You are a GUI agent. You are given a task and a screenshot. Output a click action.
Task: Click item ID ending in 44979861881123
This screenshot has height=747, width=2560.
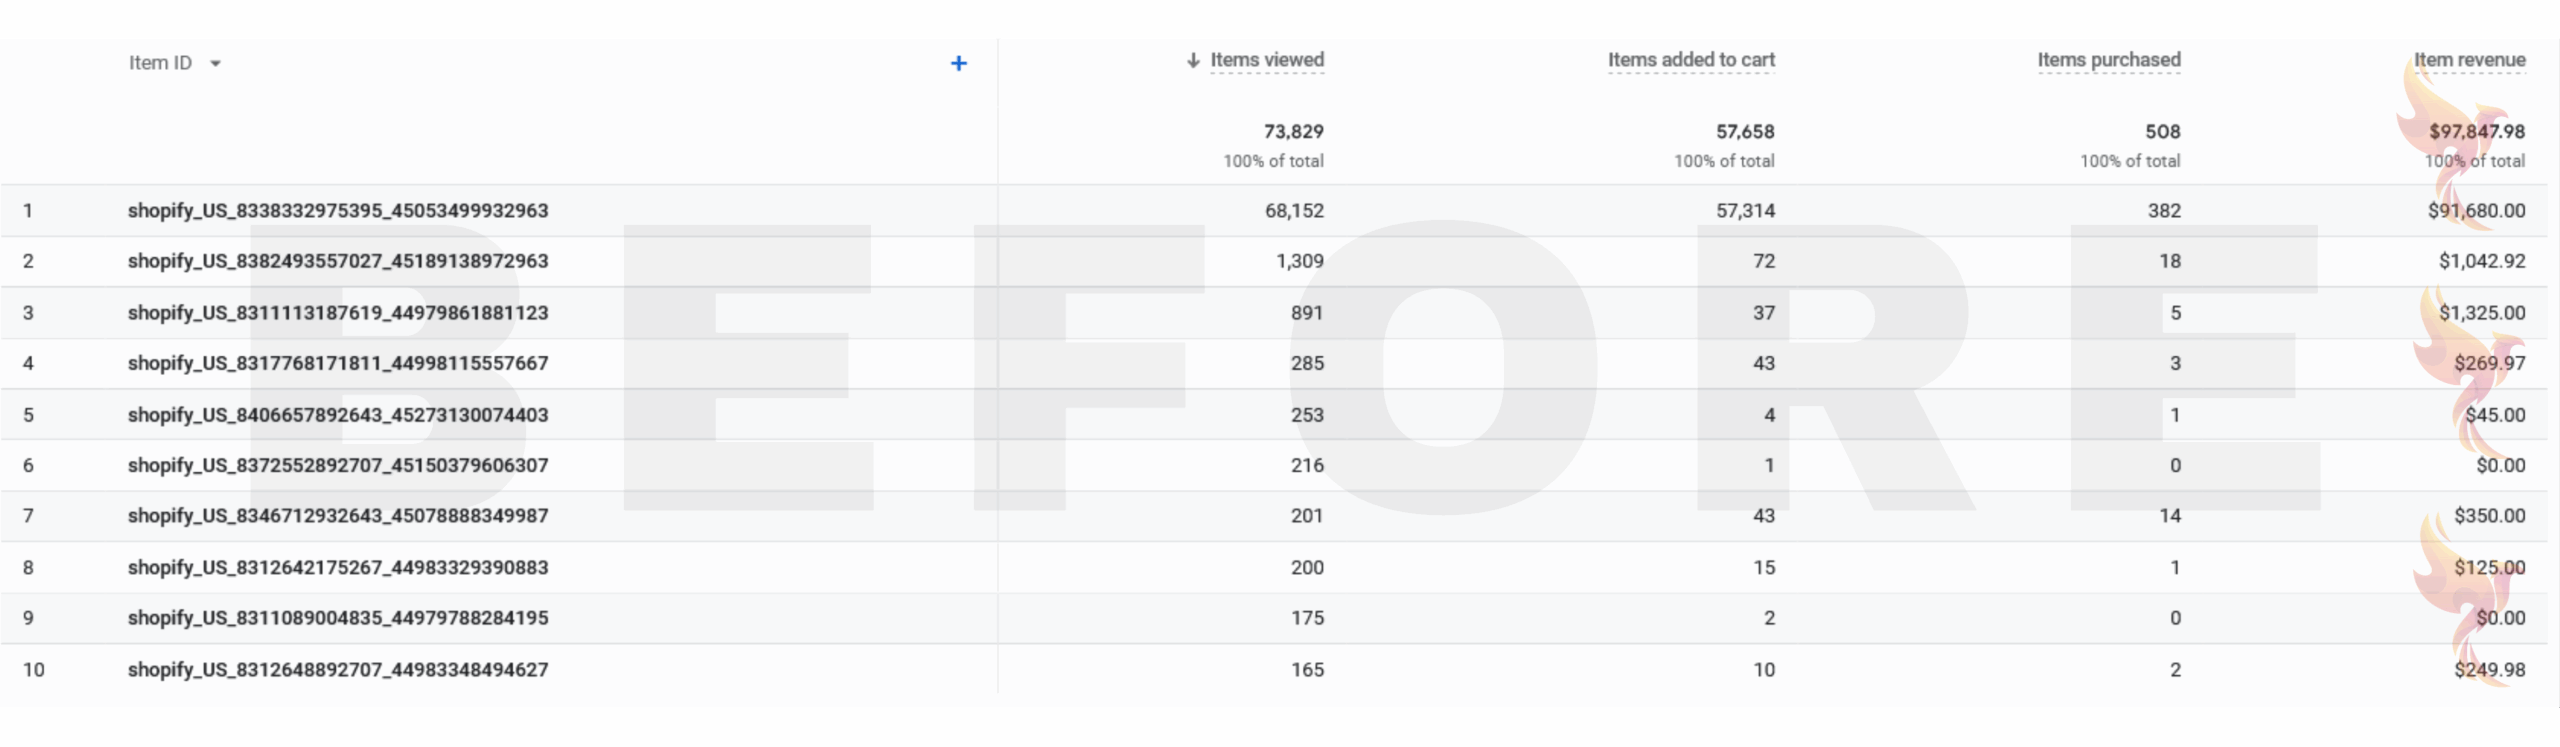click(x=338, y=313)
